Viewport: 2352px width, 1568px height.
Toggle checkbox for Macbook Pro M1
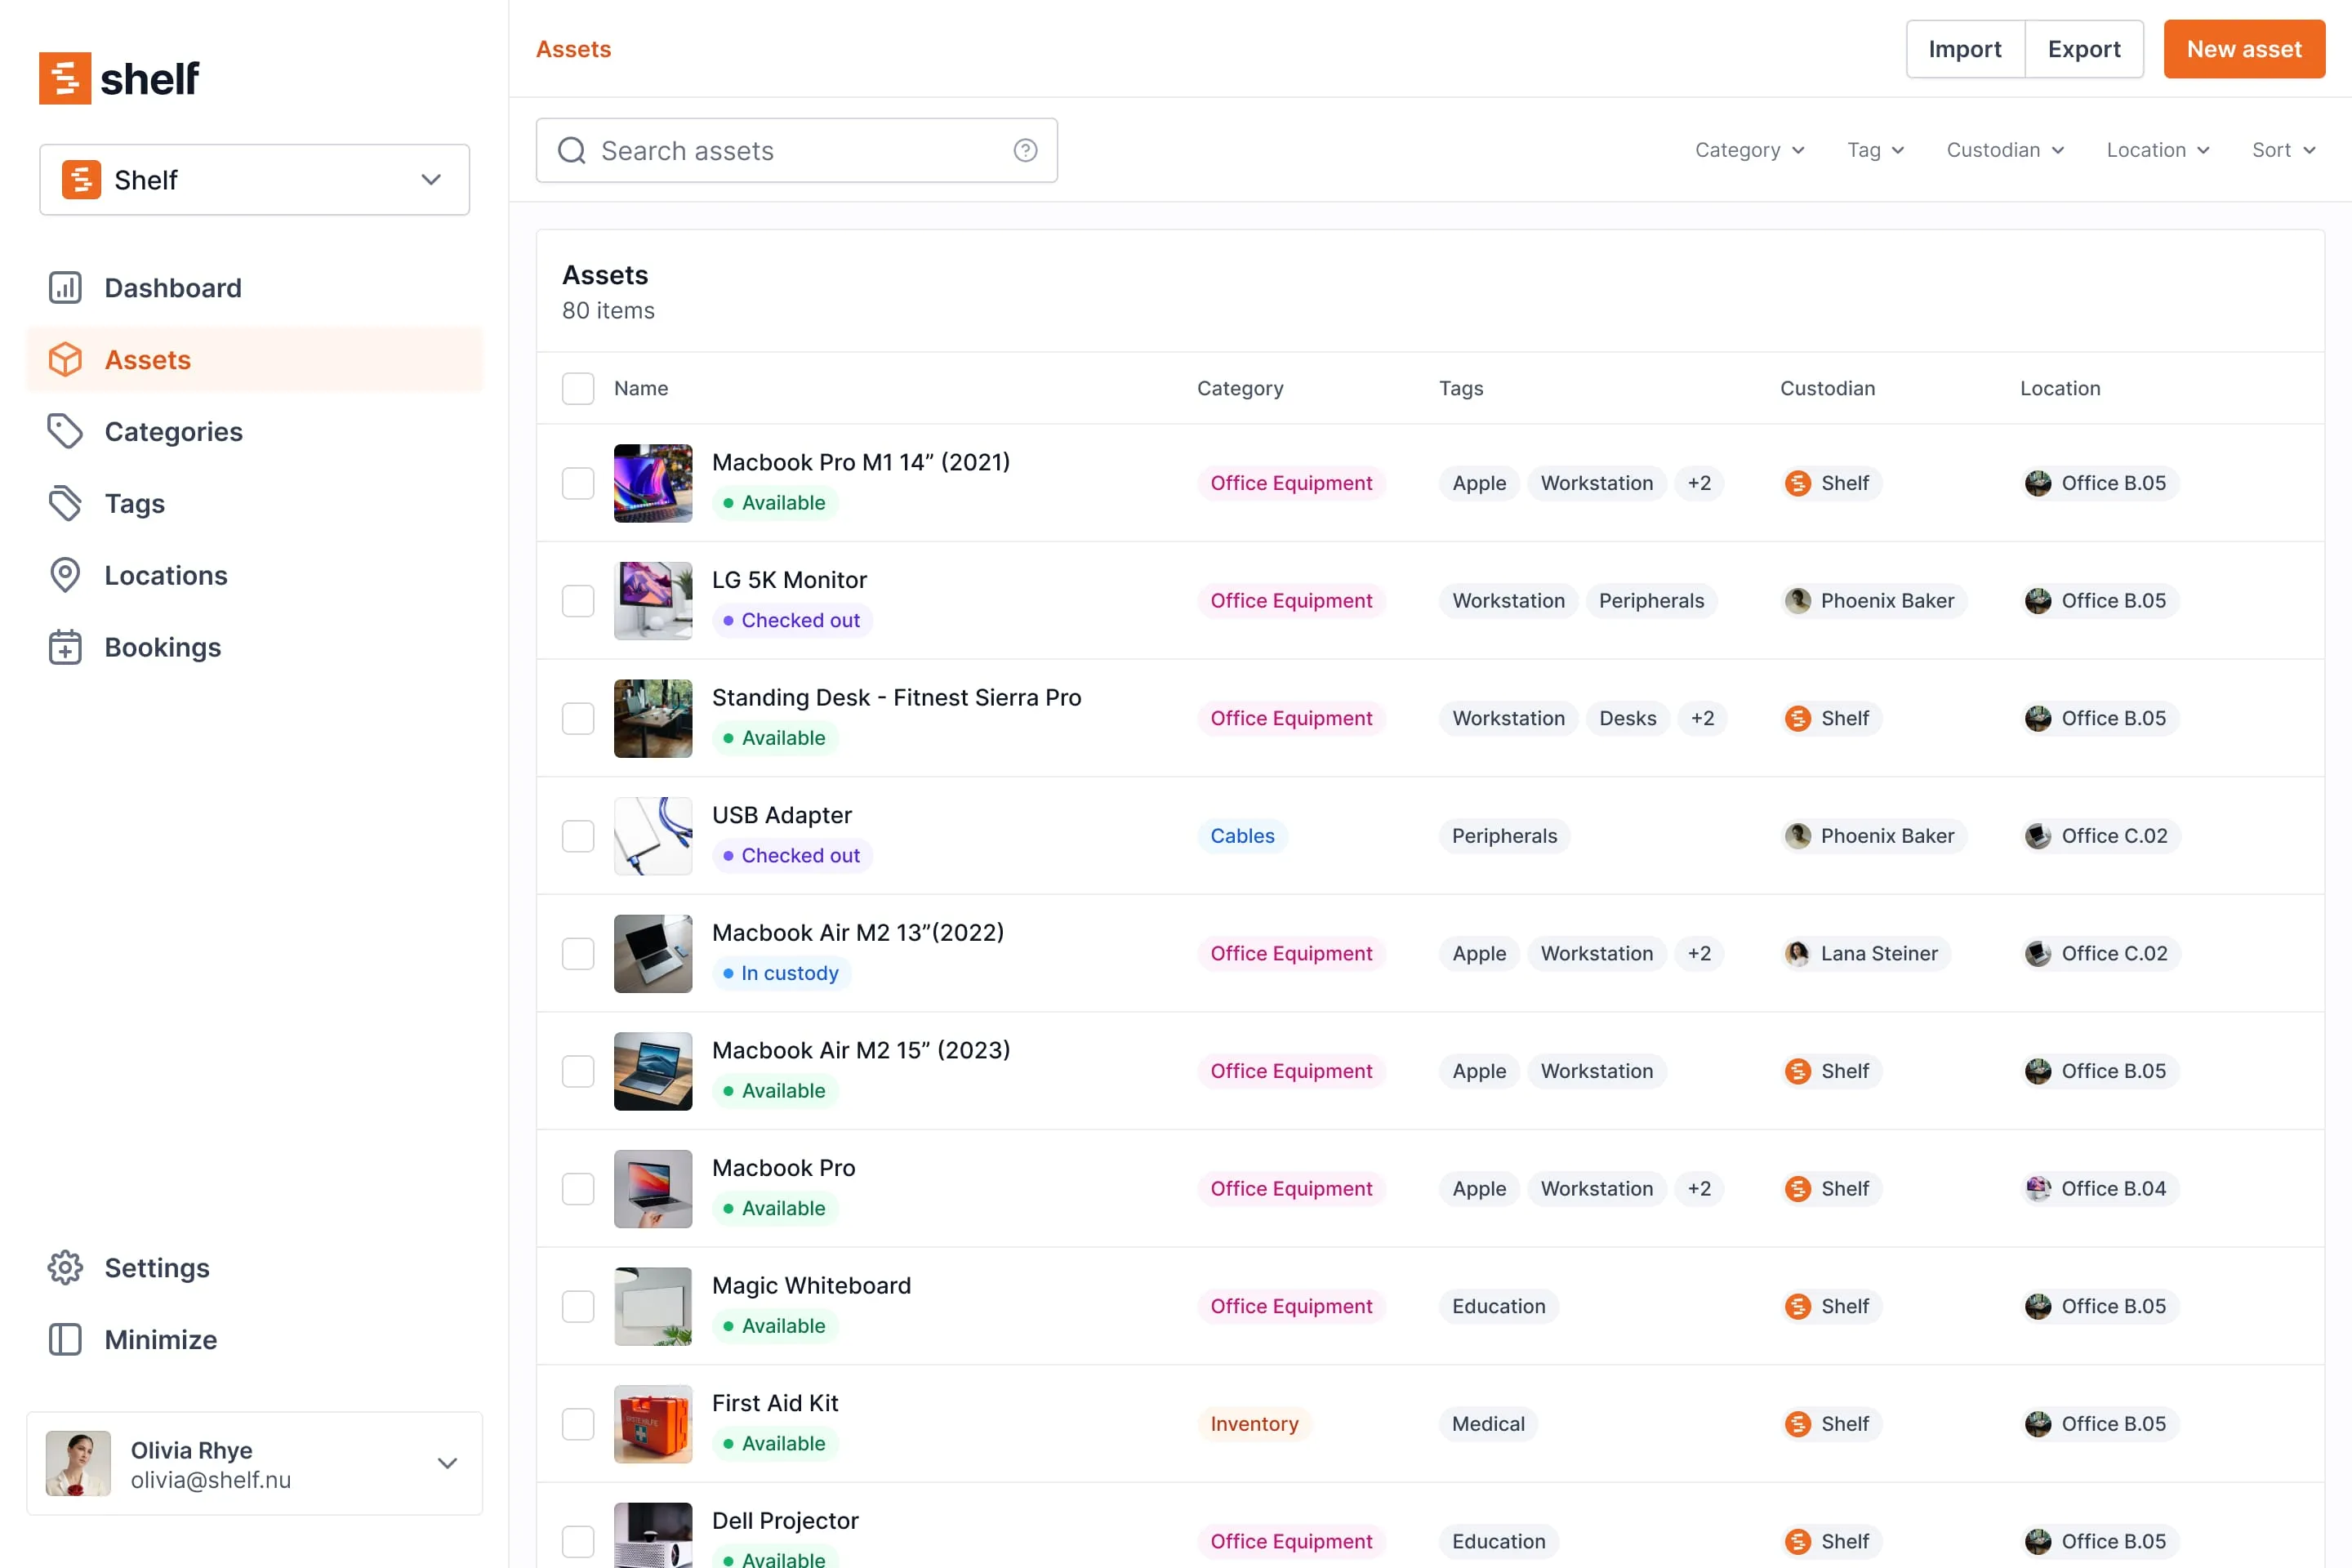tap(577, 481)
